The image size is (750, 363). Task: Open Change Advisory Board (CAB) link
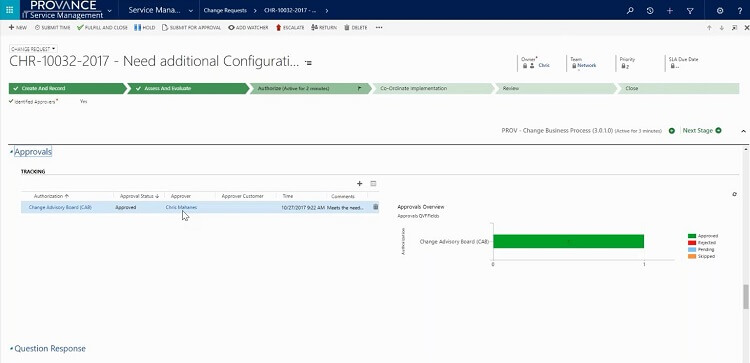click(60, 208)
